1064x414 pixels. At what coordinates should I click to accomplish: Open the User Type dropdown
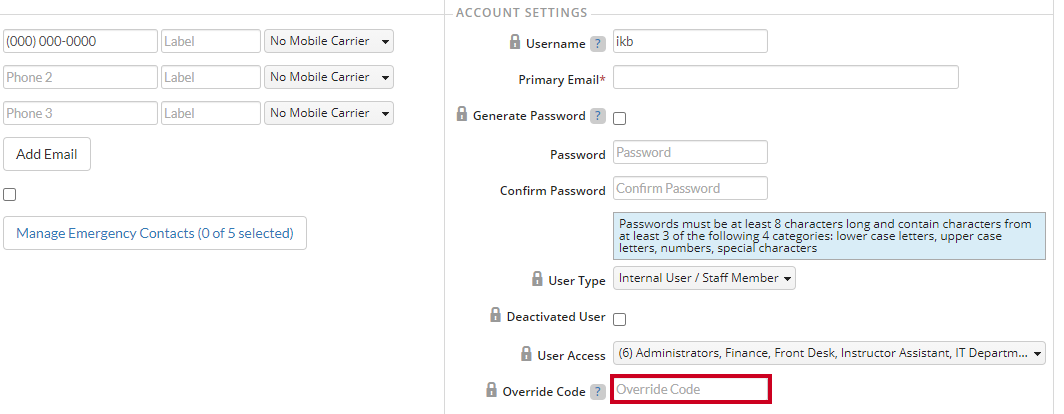tap(704, 278)
